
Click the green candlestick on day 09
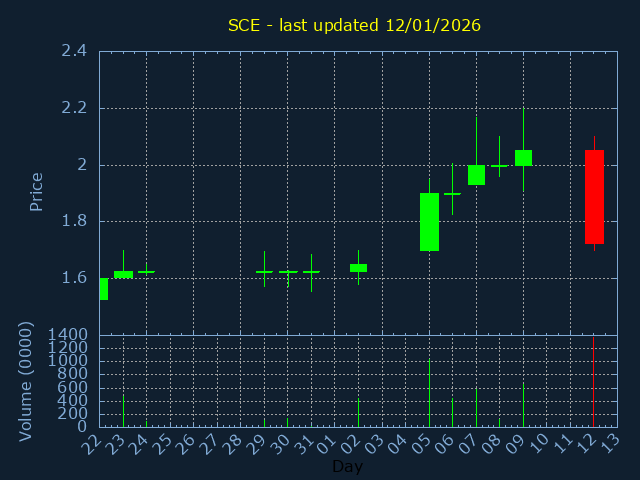click(x=523, y=157)
